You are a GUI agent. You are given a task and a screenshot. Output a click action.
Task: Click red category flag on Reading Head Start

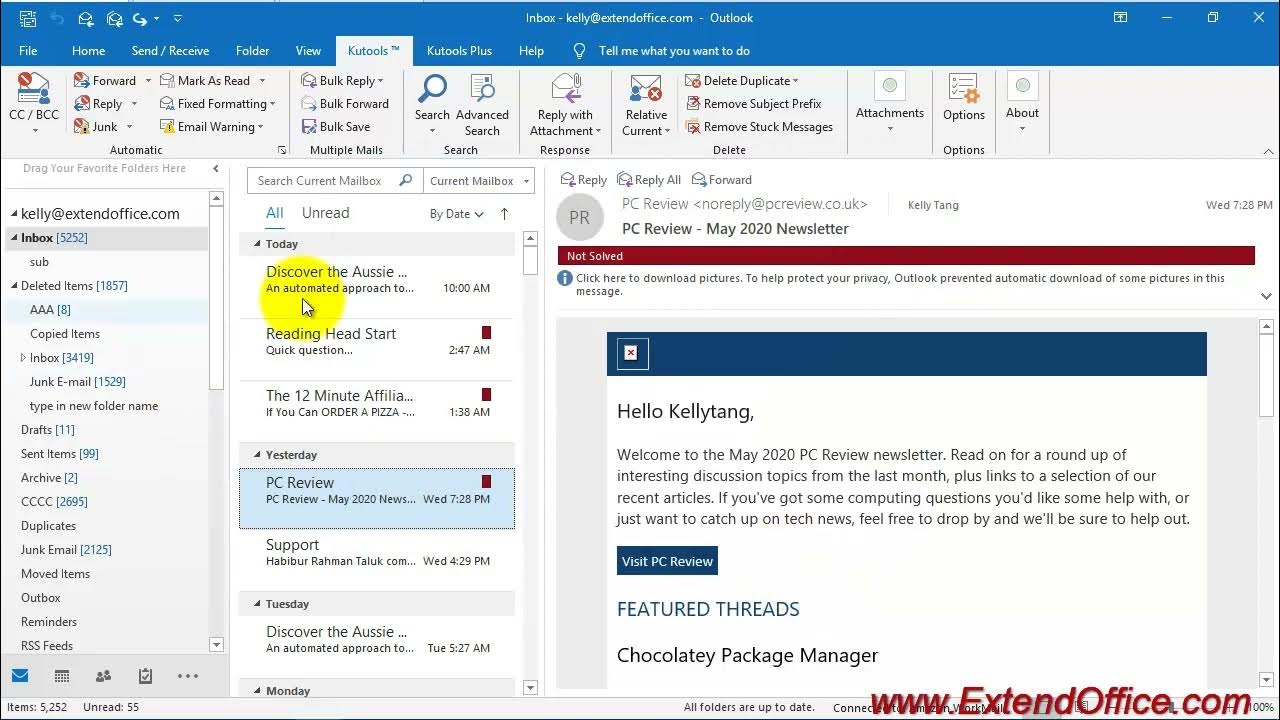pos(487,333)
